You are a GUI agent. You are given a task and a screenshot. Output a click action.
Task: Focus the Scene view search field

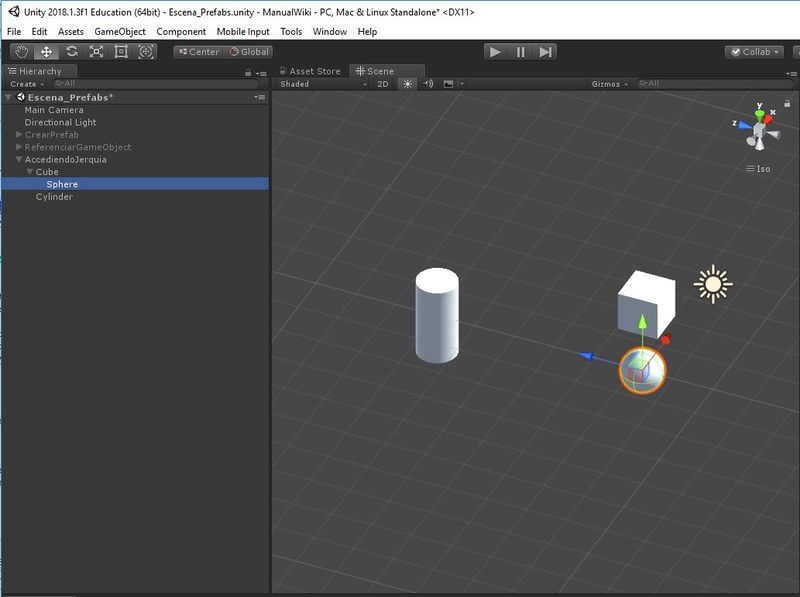coord(714,84)
